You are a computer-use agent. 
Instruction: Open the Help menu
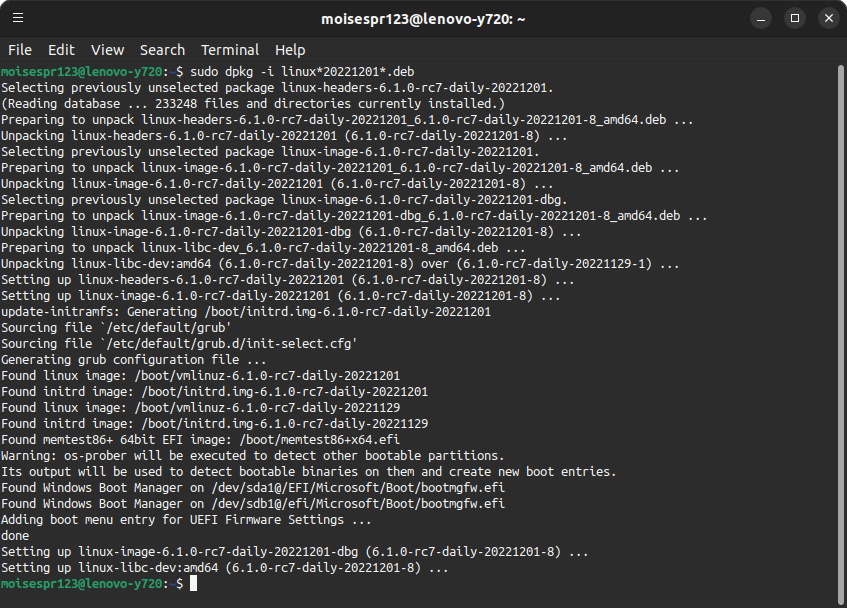(x=290, y=50)
